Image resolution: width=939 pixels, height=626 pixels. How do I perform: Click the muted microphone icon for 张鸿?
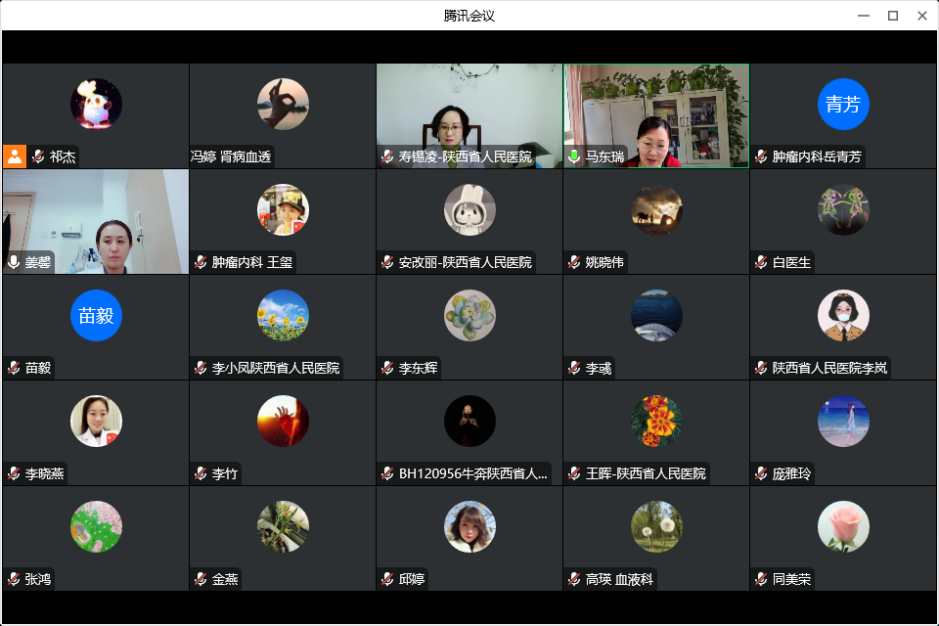[x=13, y=579]
